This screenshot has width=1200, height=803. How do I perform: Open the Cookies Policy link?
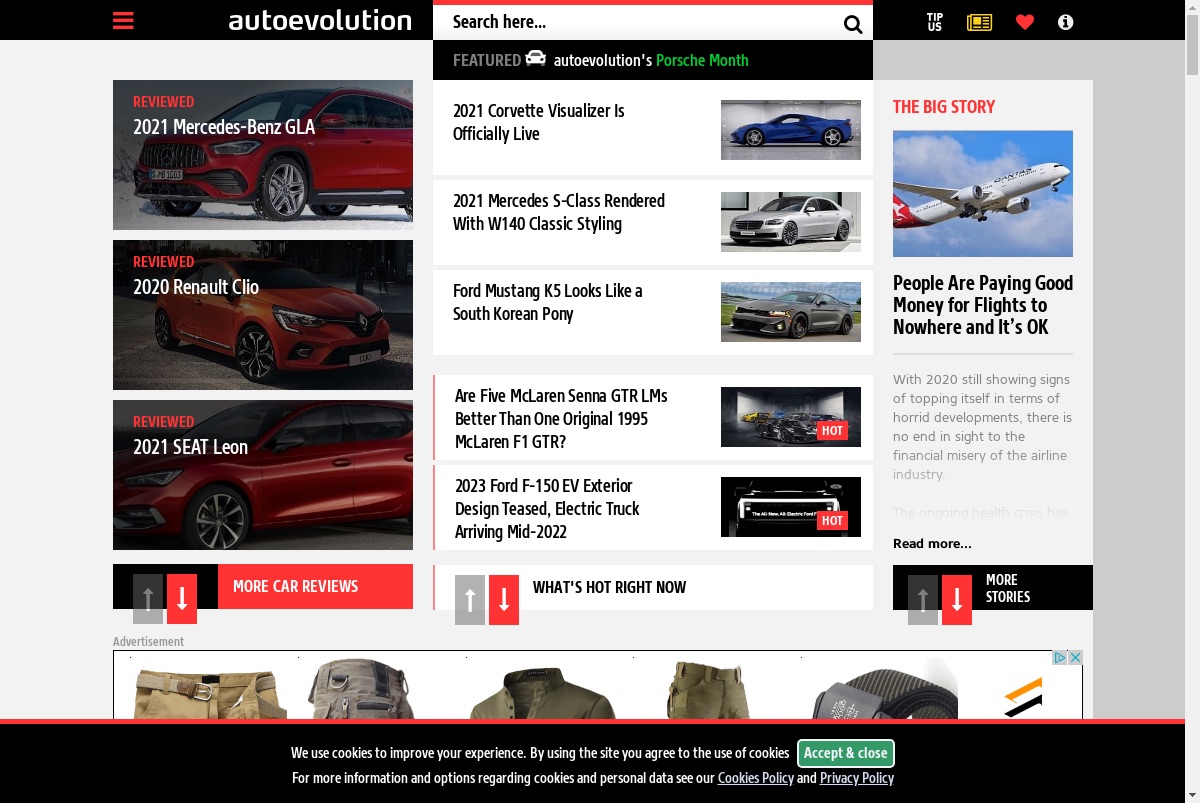[x=756, y=778]
